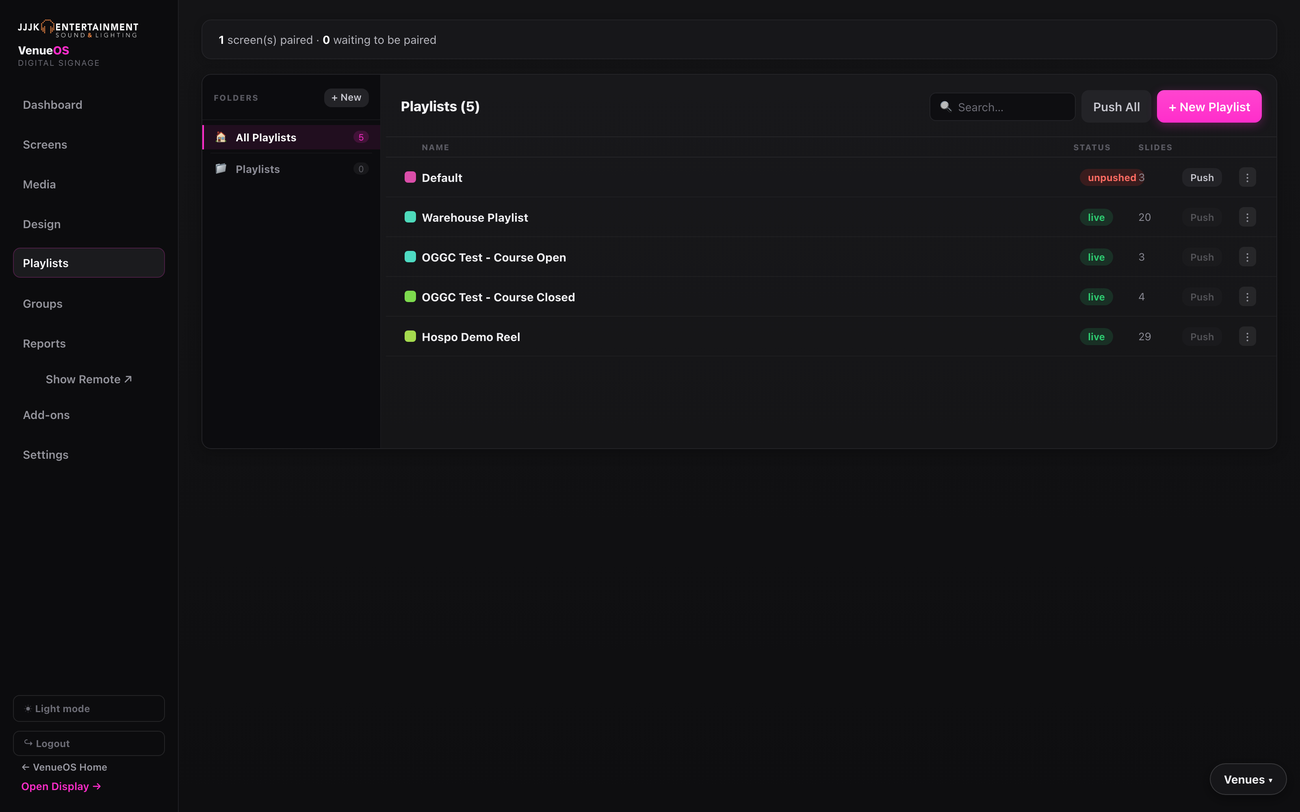The height and width of the screenshot is (812, 1300).
Task: Expand the Venues dropdown
Action: pyautogui.click(x=1248, y=779)
